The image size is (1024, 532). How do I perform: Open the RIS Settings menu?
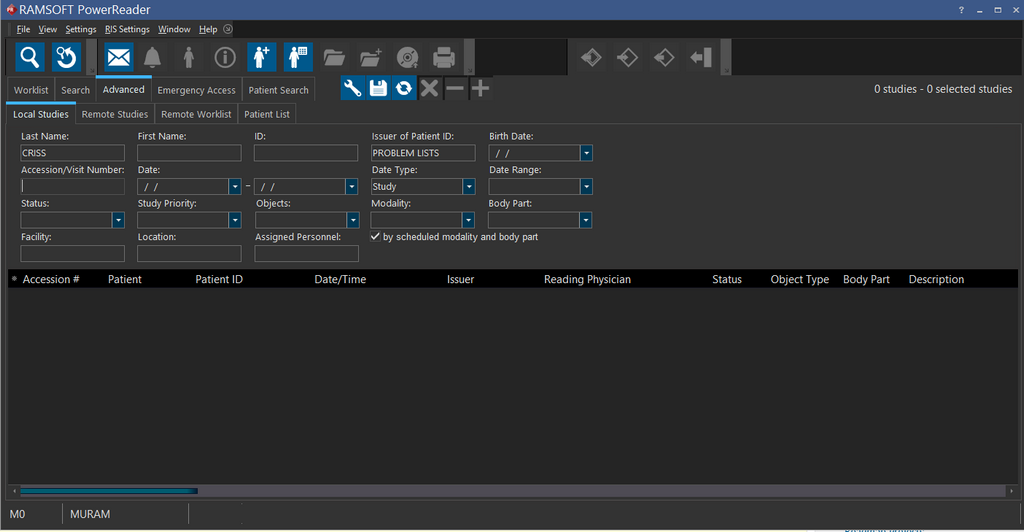127,30
